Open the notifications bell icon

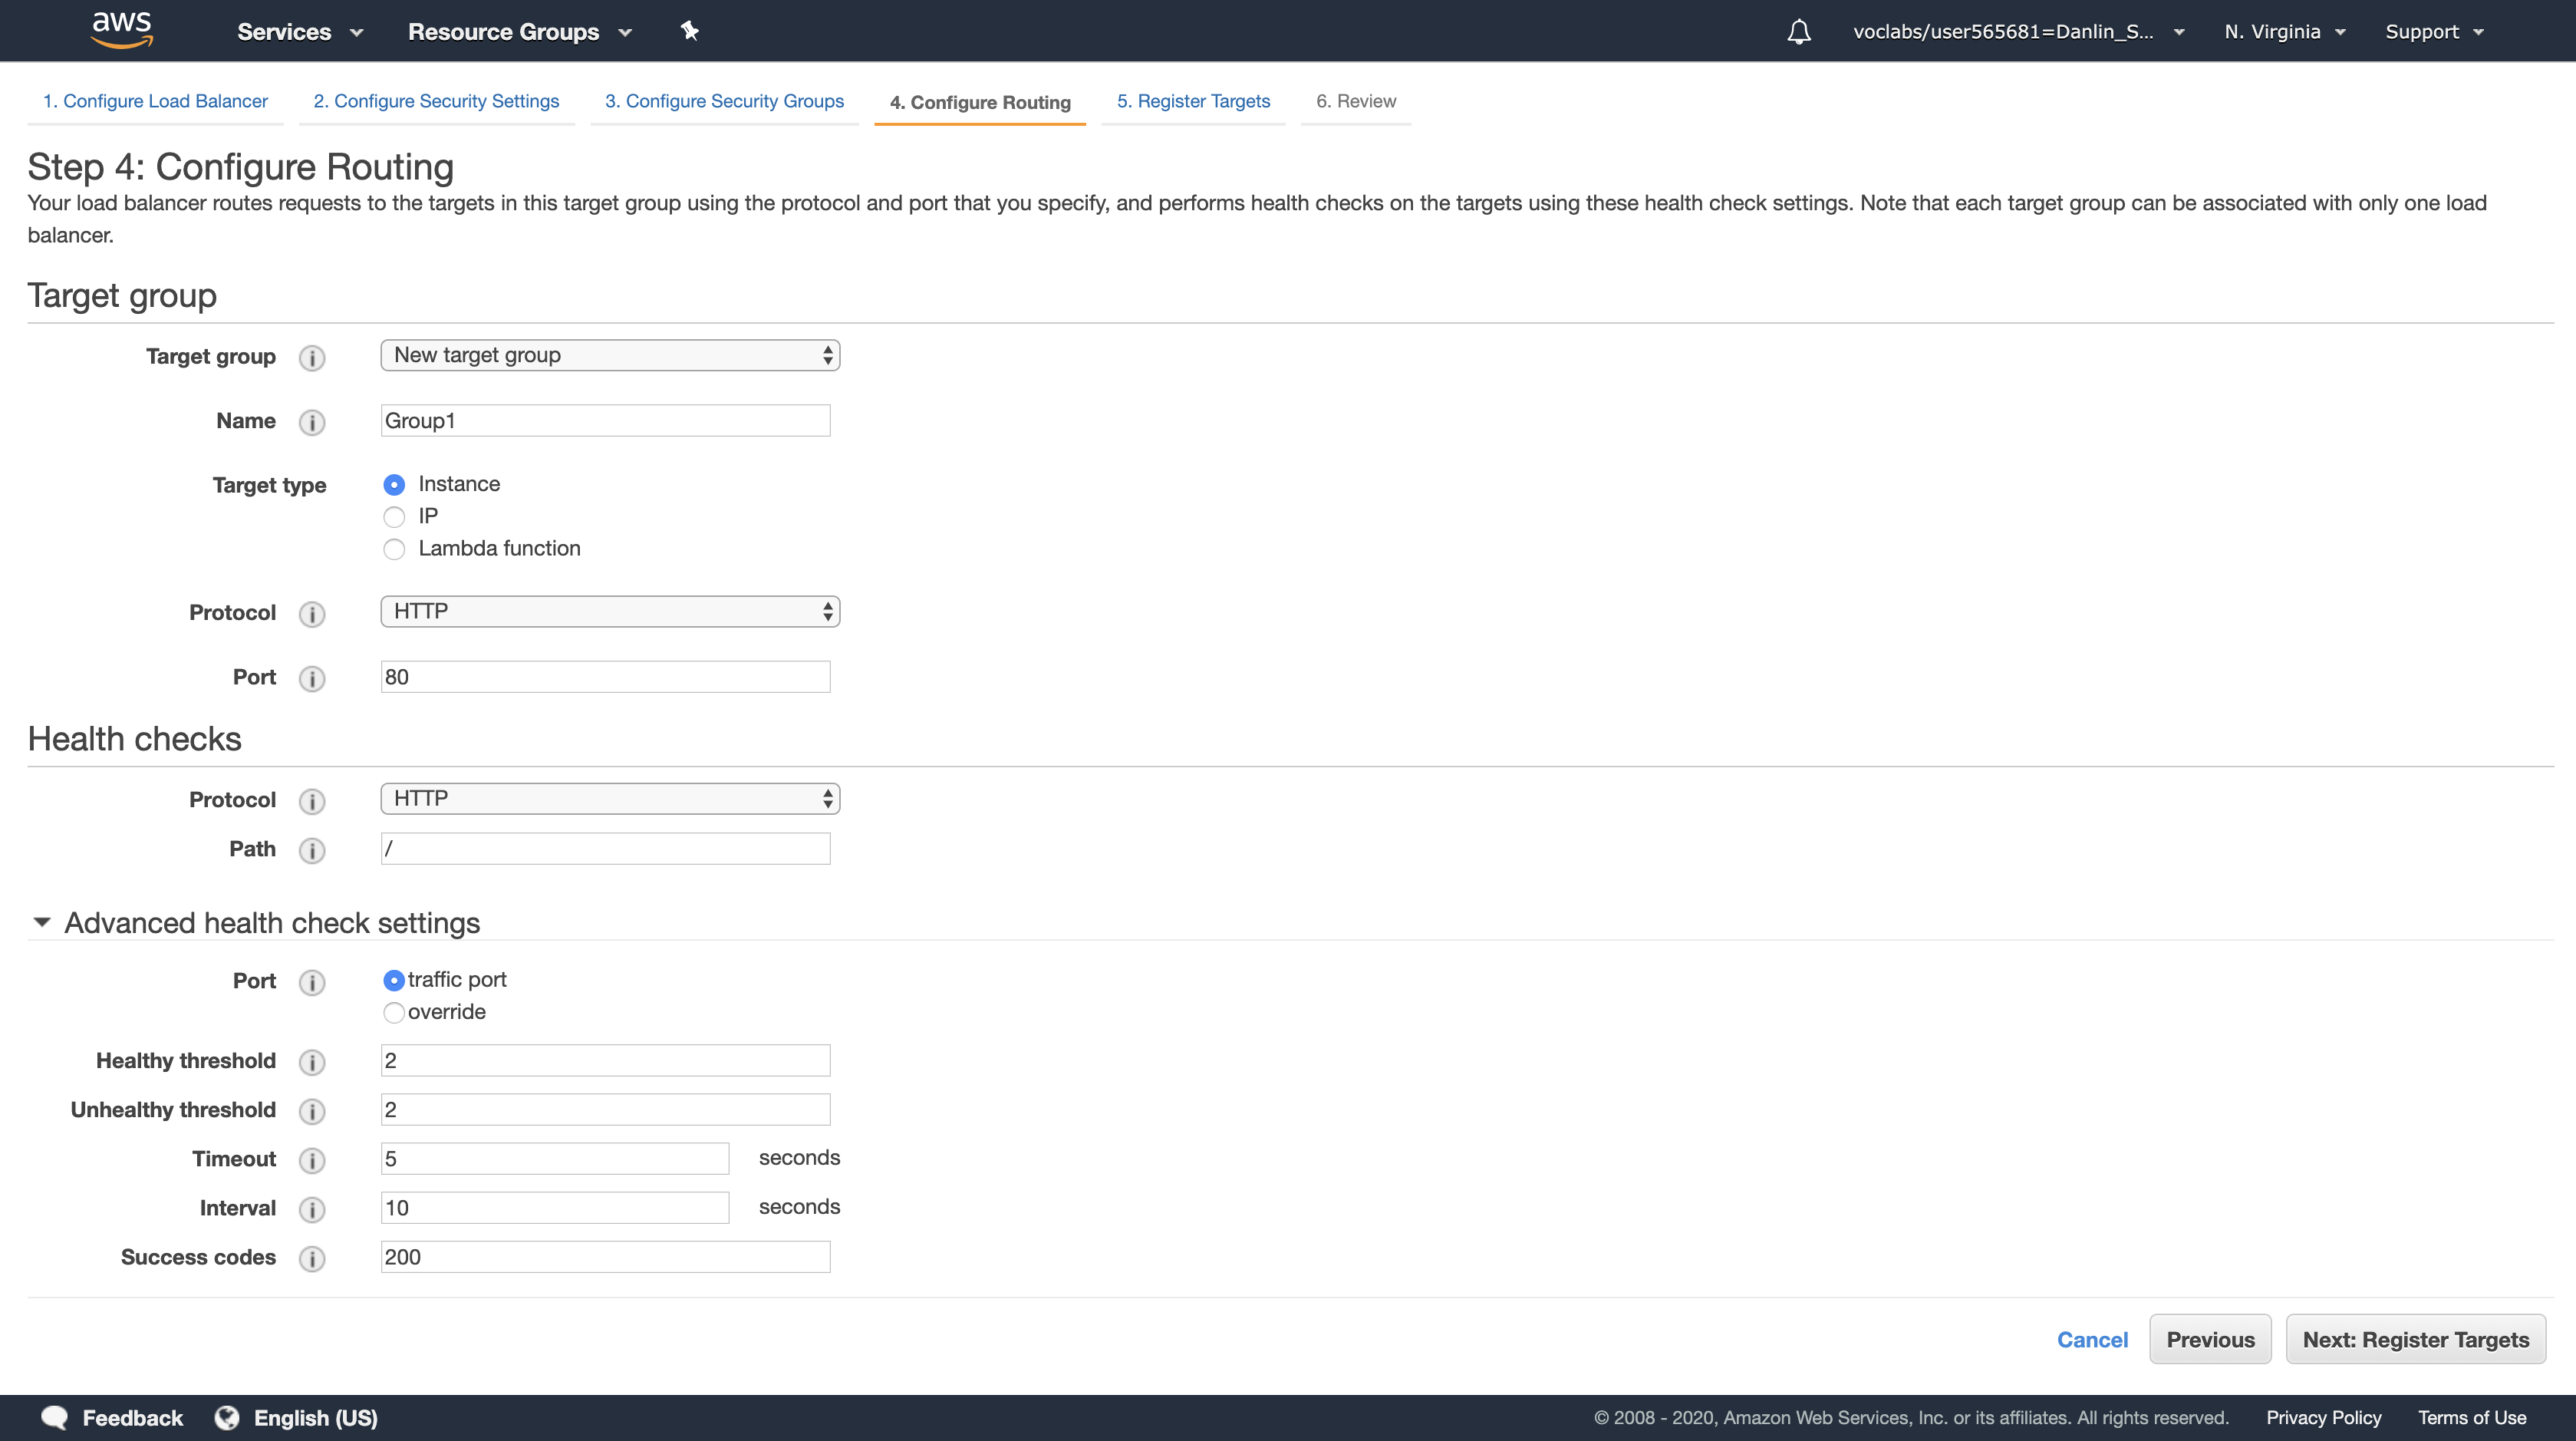click(x=1798, y=32)
